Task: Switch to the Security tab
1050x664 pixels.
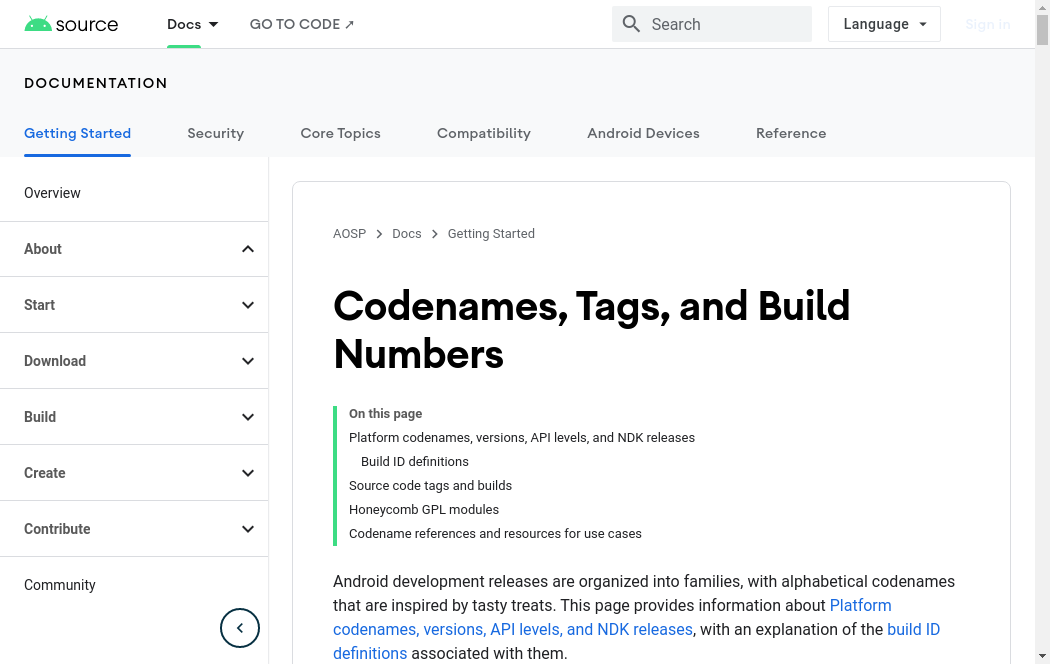Action: click(215, 133)
